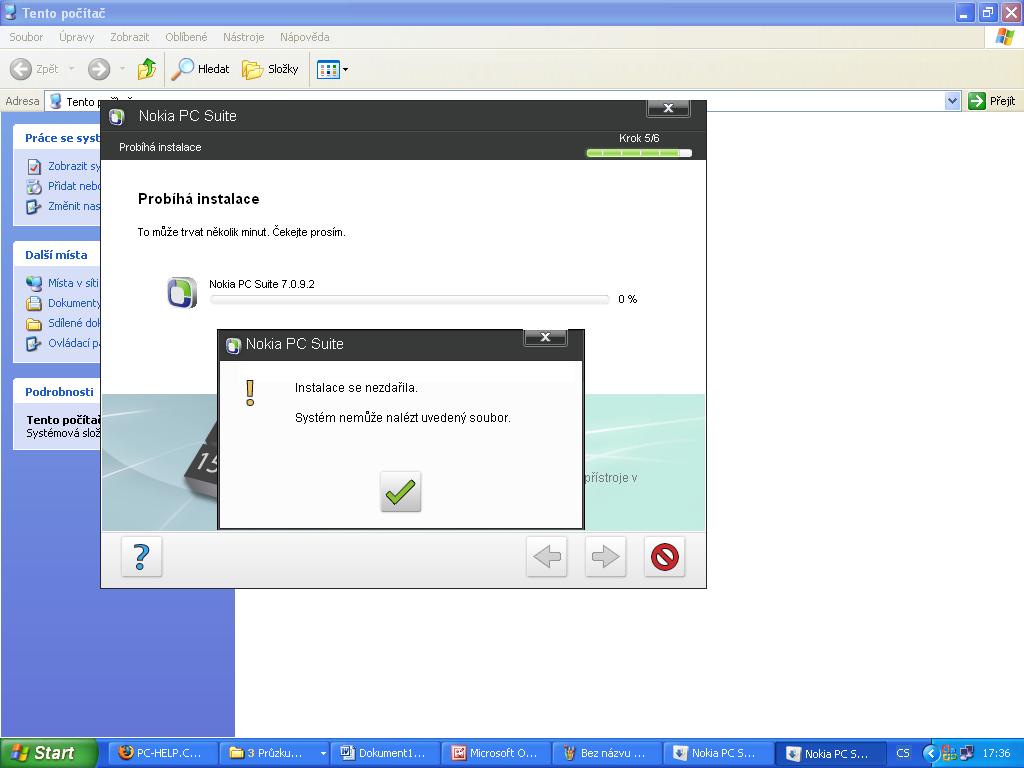Go up one folder level
1024x768 pixels.
pos(147,69)
